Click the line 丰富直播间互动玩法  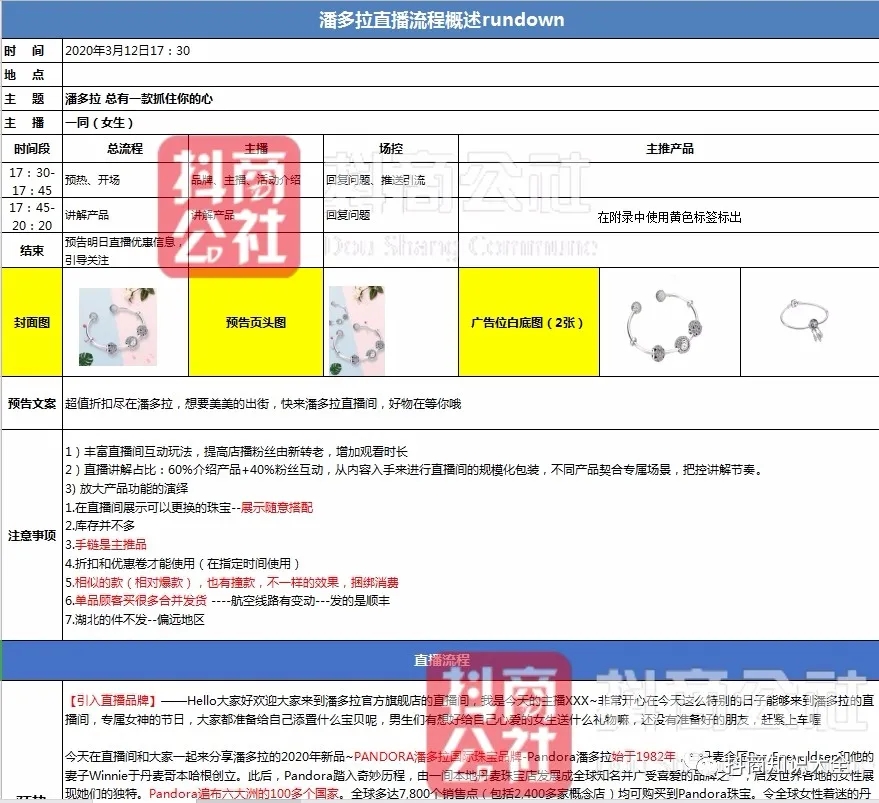[x=236, y=451]
